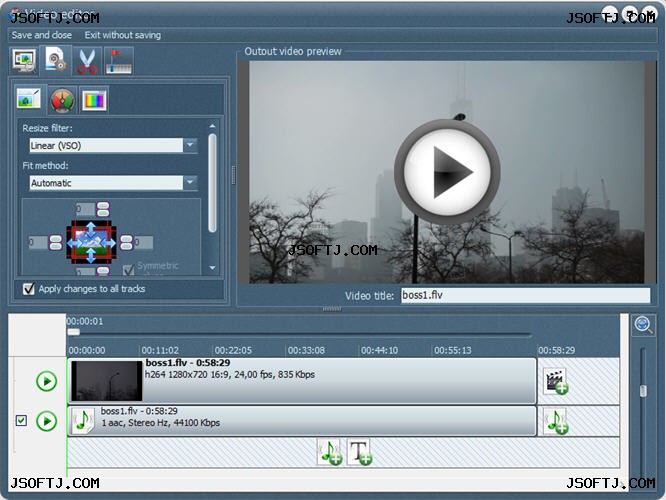Toggle the audio track checkbox
666x500 pixels.
(x=21, y=421)
